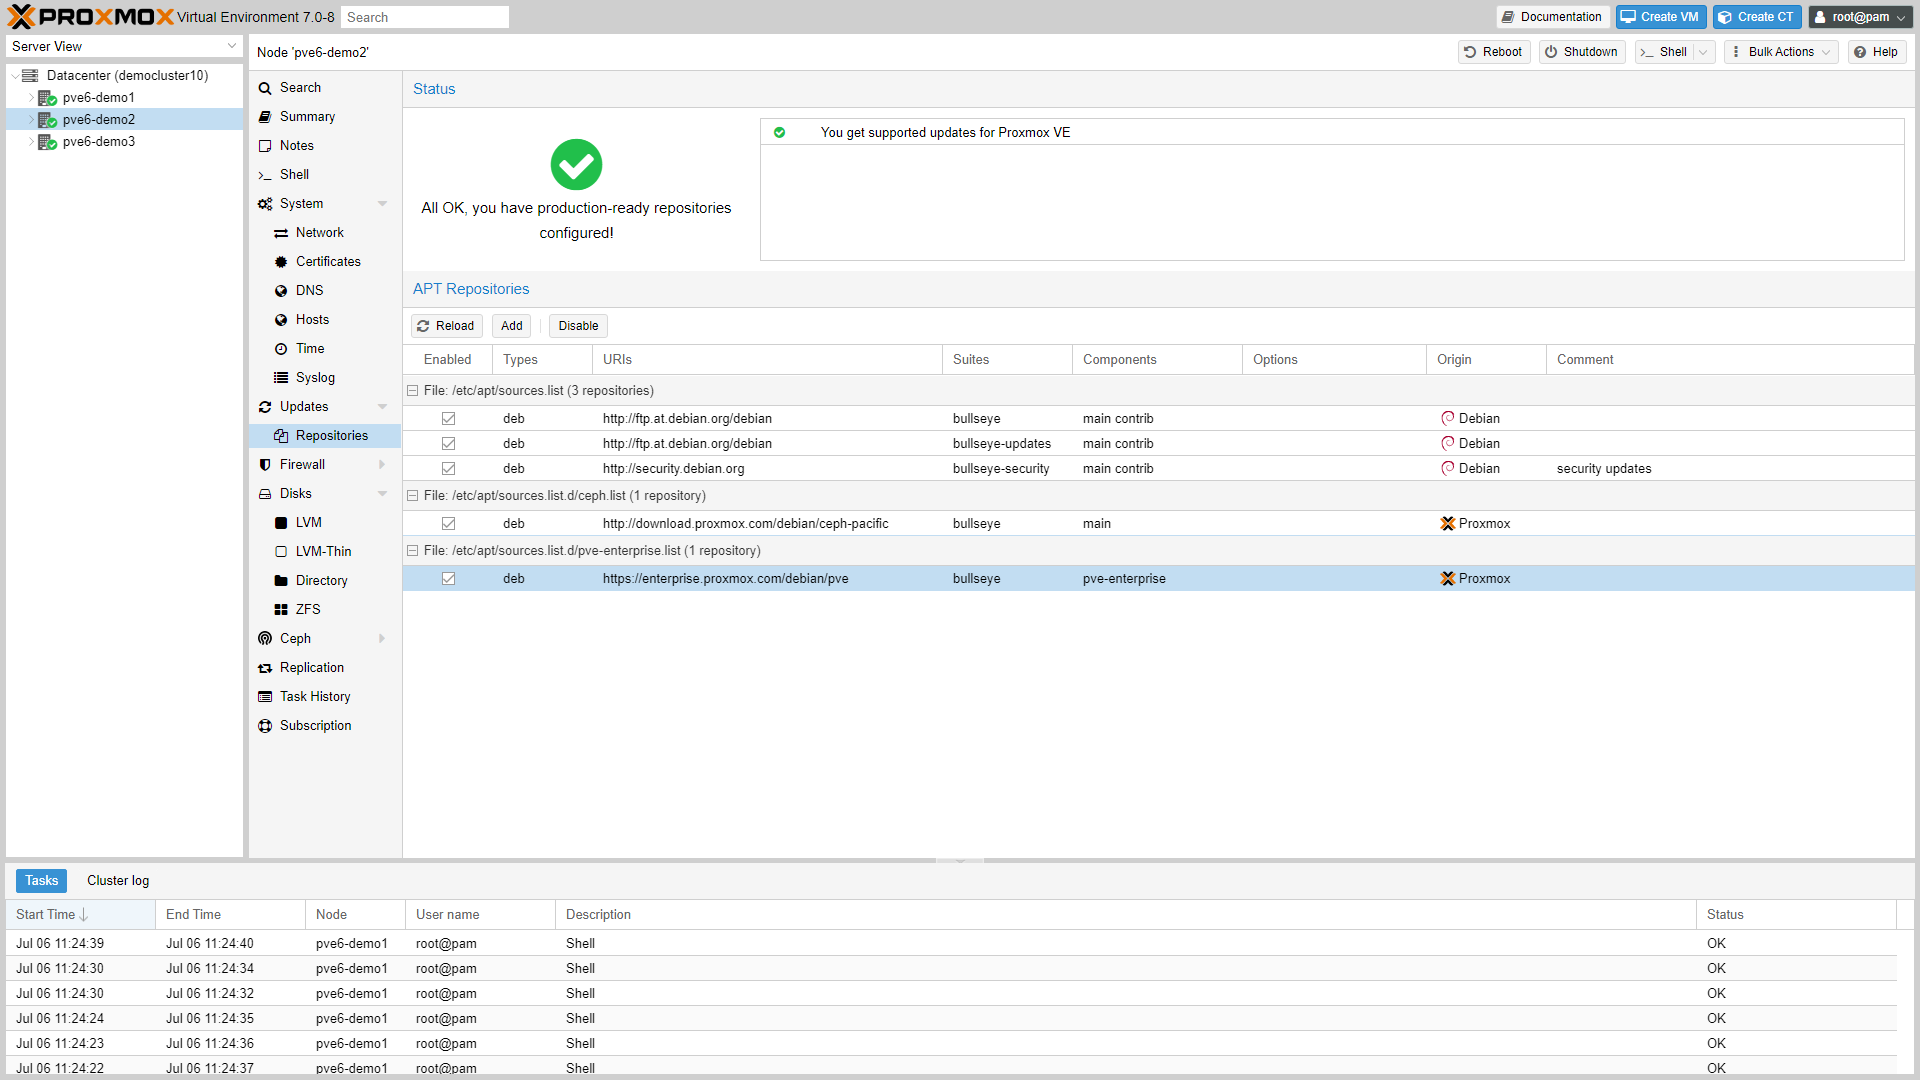This screenshot has height=1080, width=1920.
Task: Switch to Cluster log tab
Action: [116, 880]
